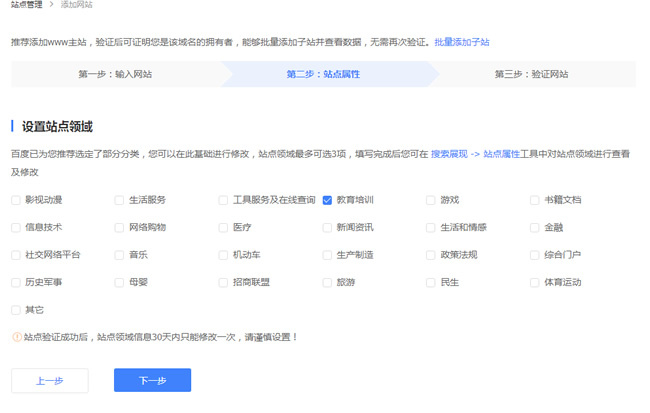650x413 pixels.
Task: Select the 信息技术 checkbox
Action: (x=16, y=227)
